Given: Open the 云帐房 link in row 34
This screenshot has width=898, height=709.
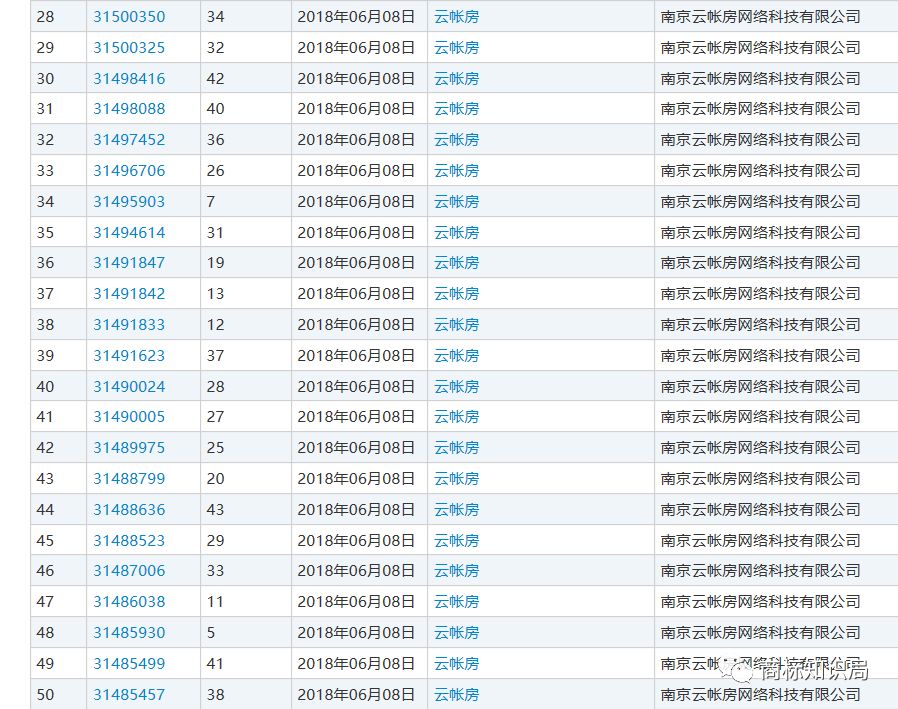Looking at the screenshot, I should [x=456, y=202].
